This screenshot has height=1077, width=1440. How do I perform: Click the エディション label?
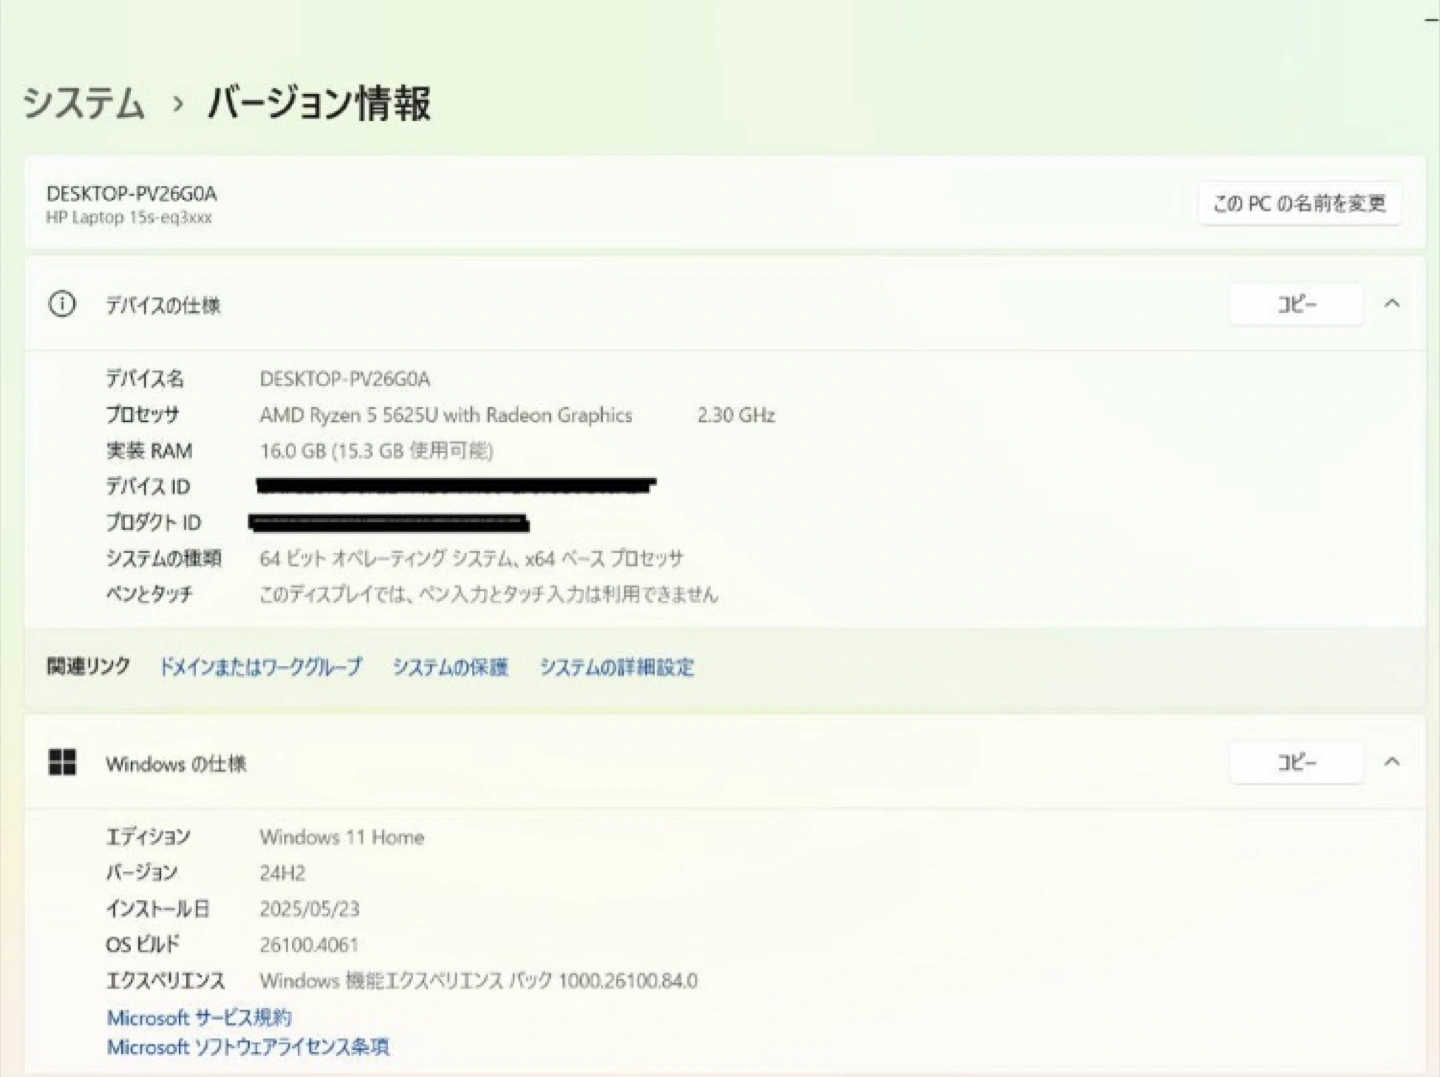(148, 837)
